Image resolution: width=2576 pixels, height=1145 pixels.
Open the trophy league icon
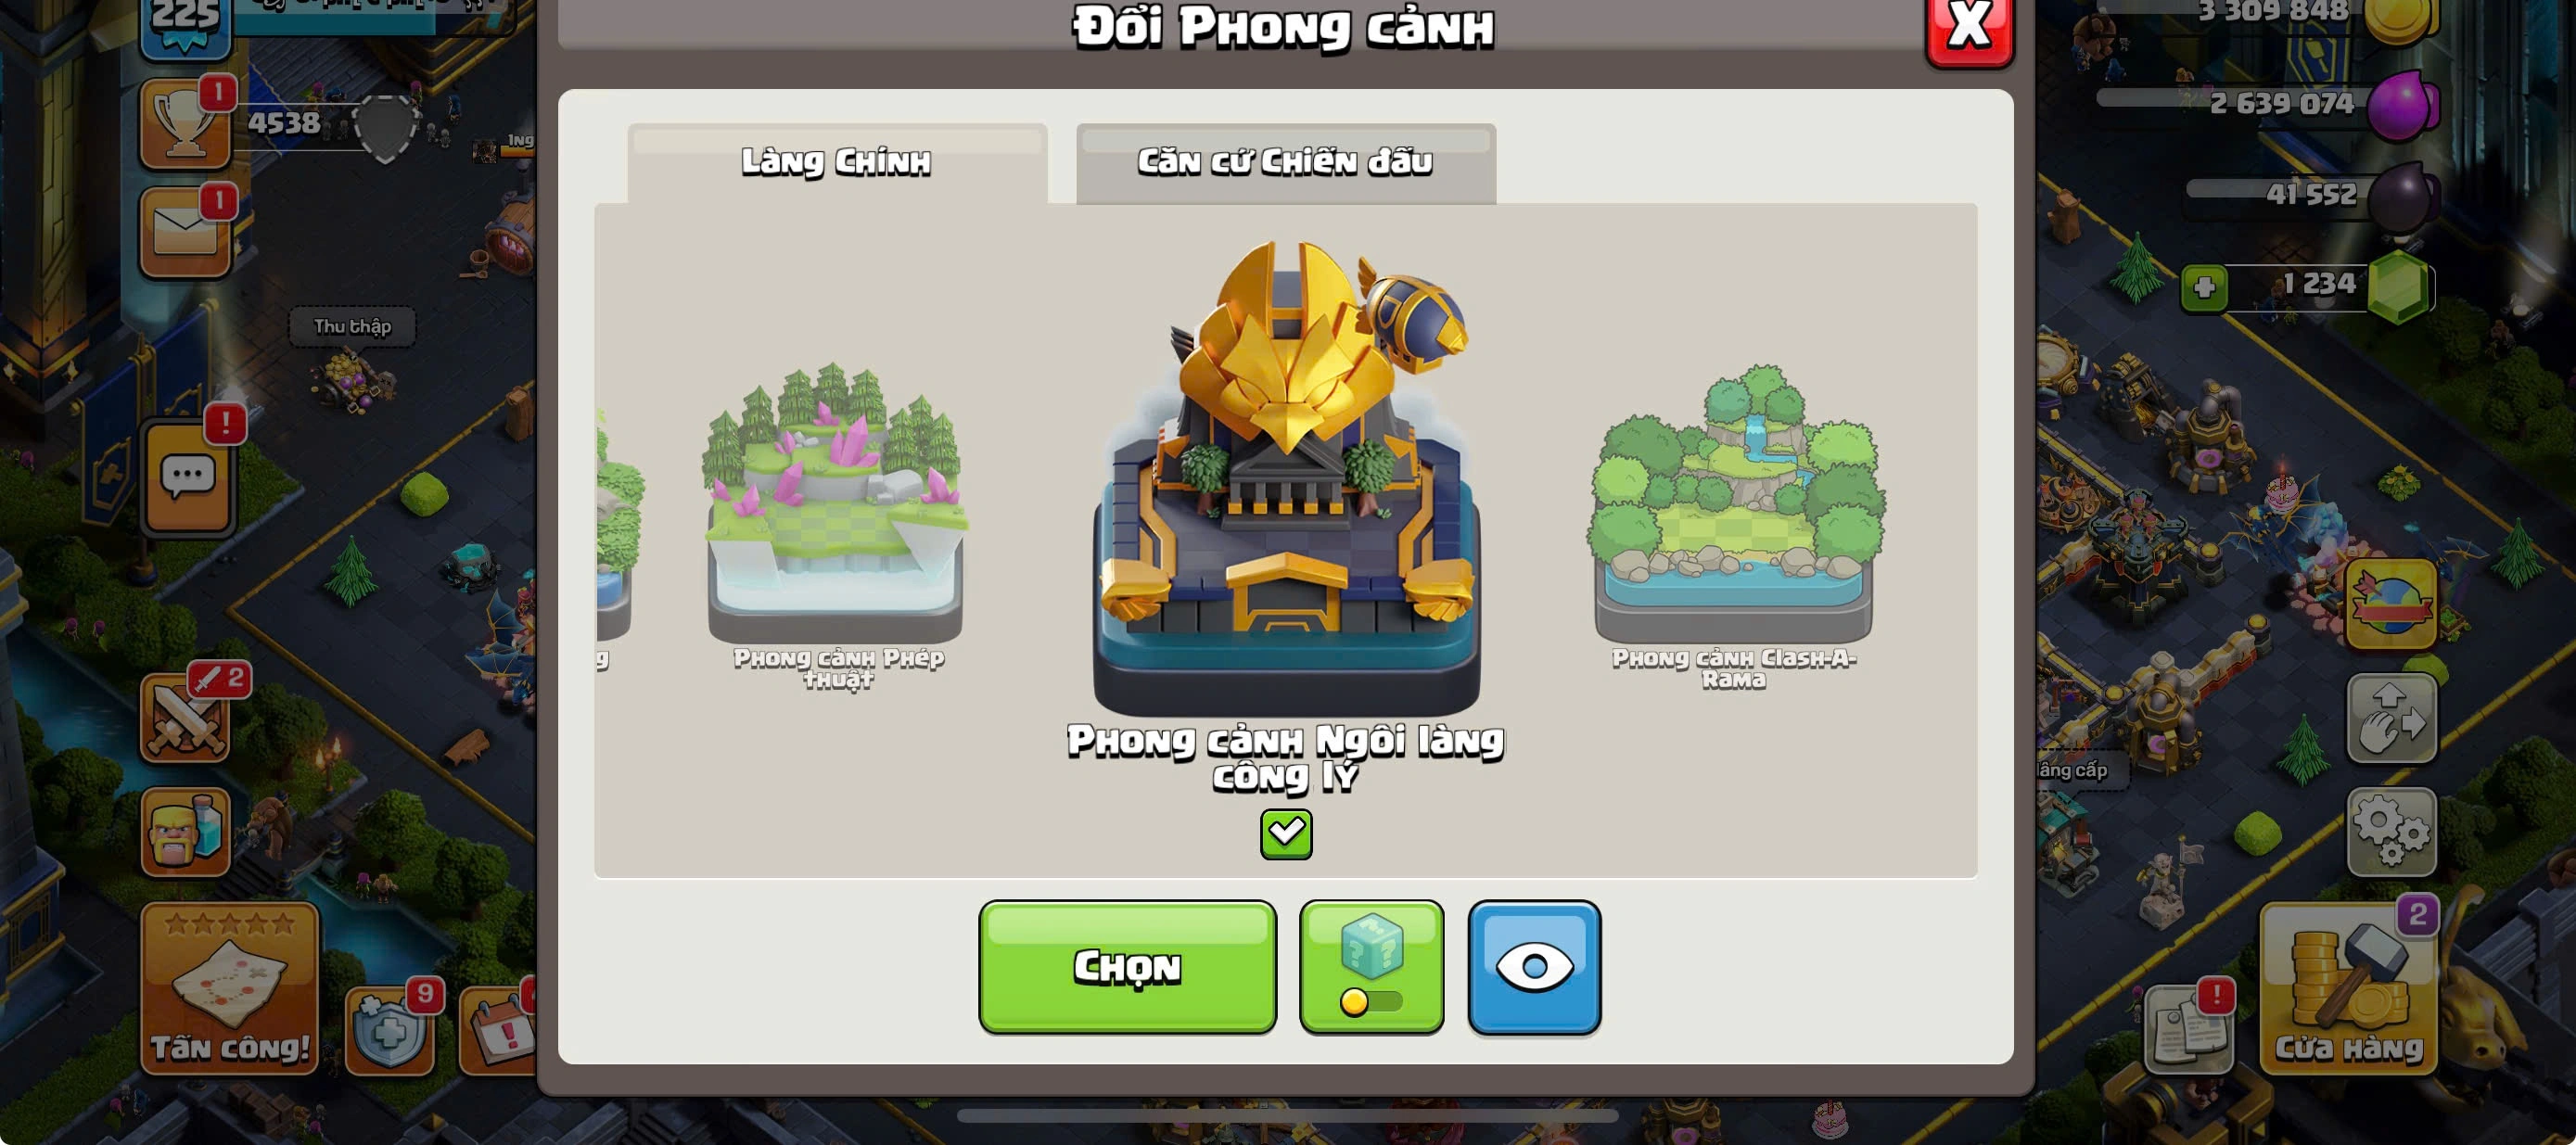tap(186, 124)
